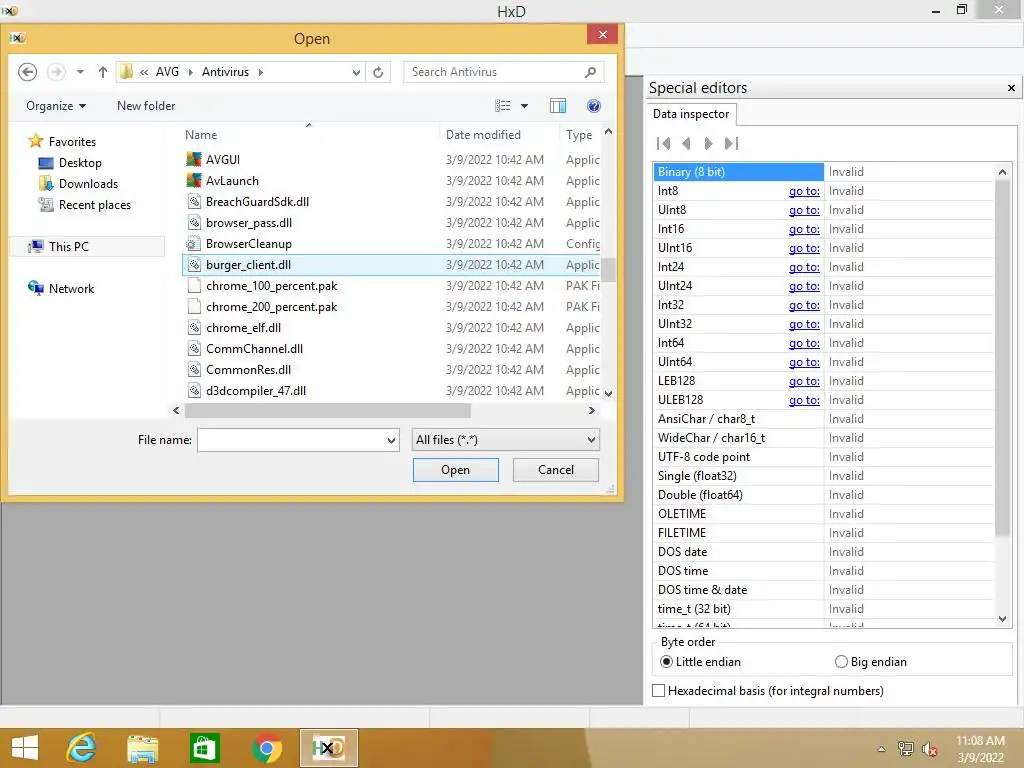Click the go to link for Int64
1024x768 pixels.
804,343
